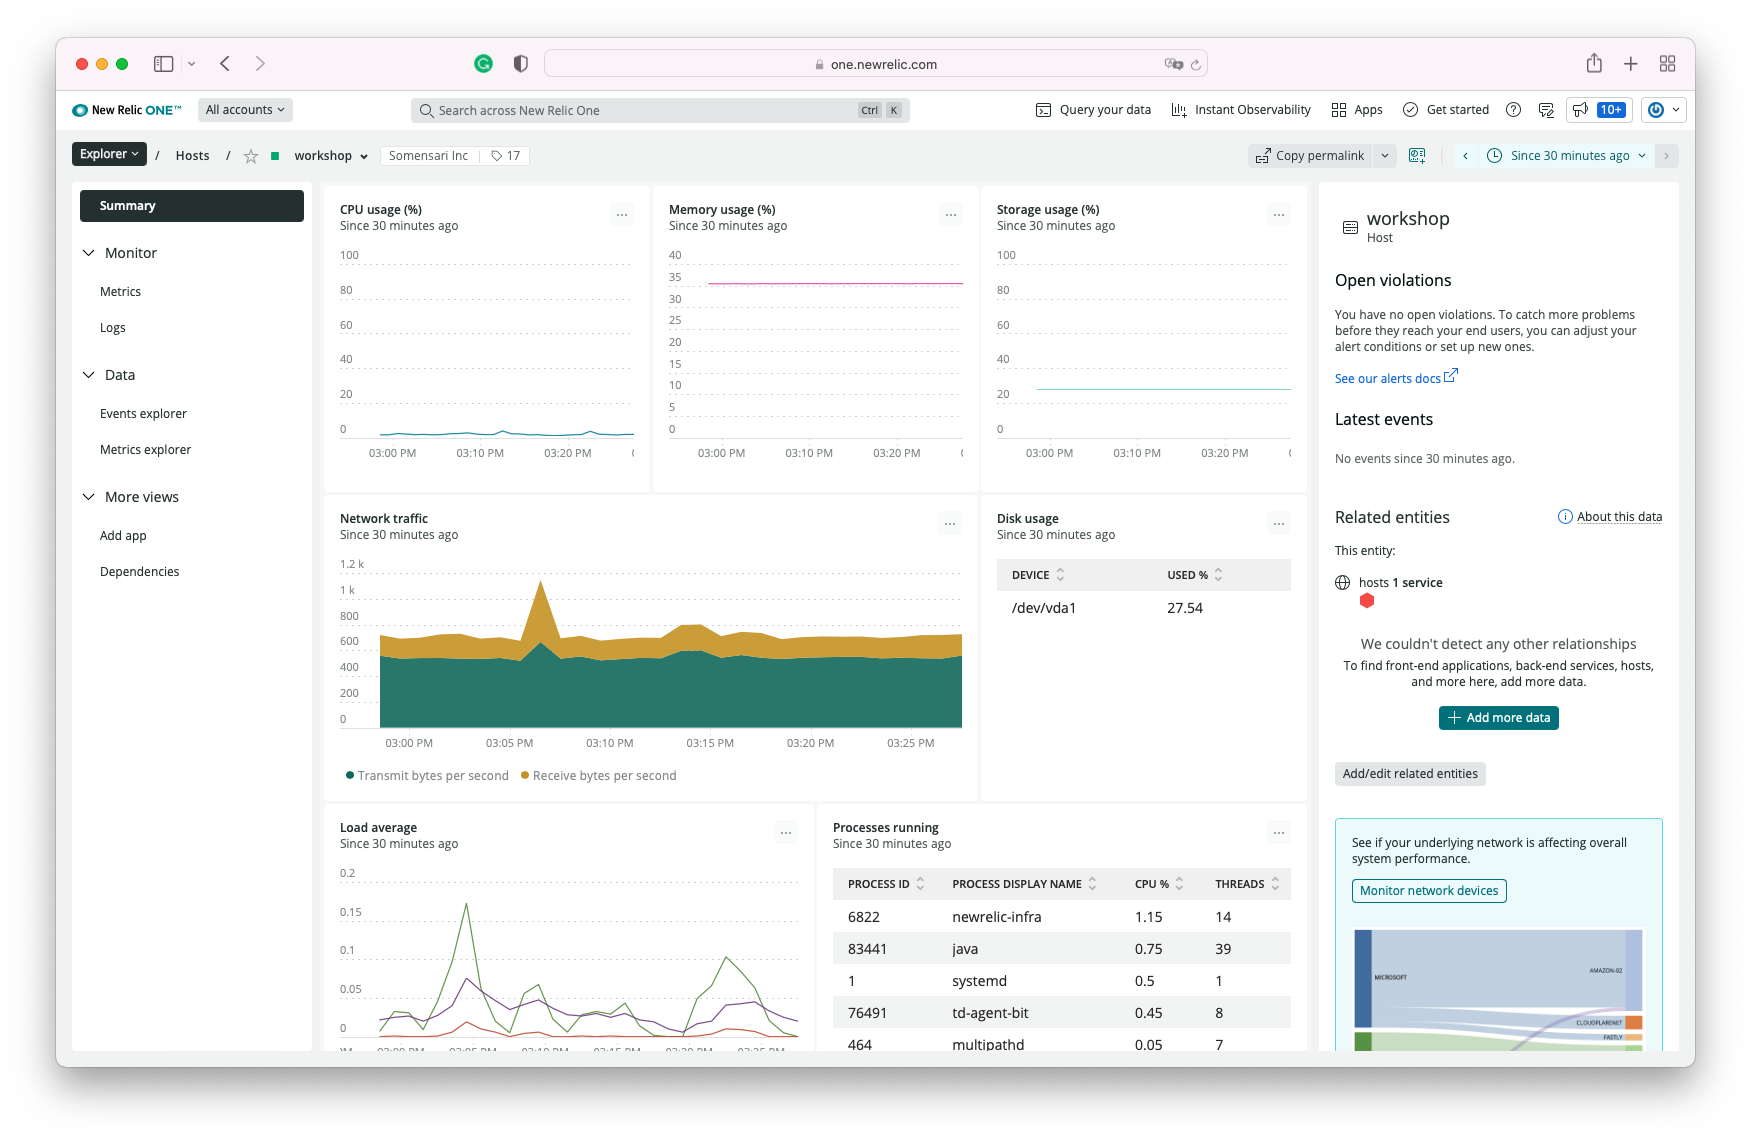Toggle Receive bytes per second legend series
Viewport: 1751px width, 1141px height.
[599, 776]
